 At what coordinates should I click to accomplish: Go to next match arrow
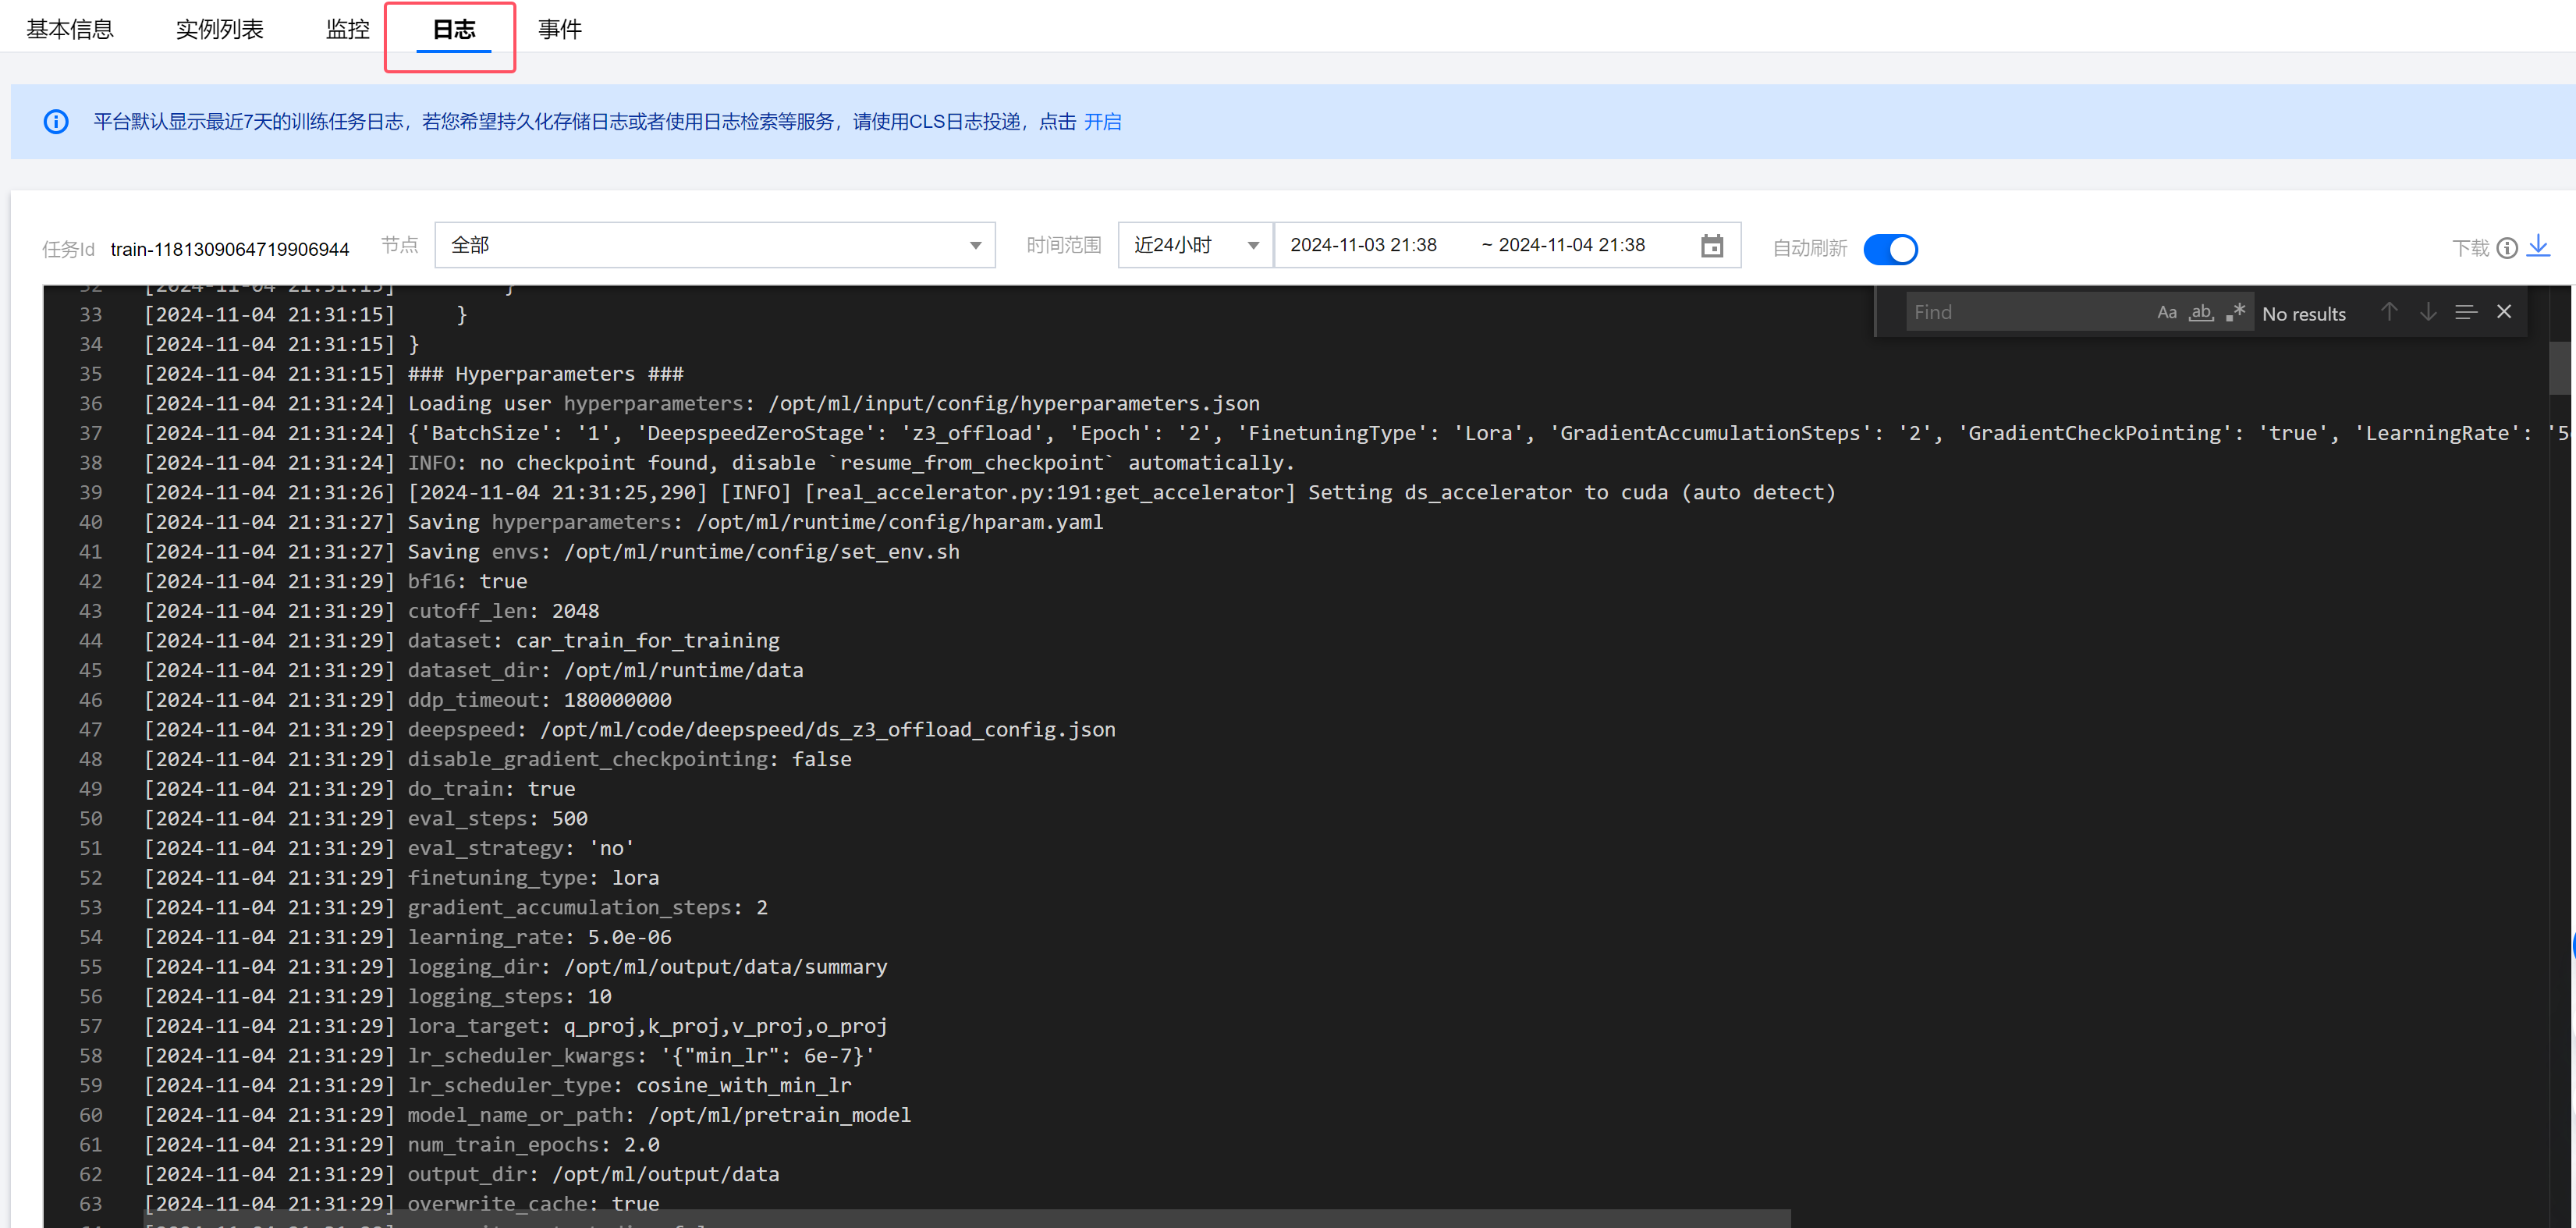click(x=2428, y=312)
